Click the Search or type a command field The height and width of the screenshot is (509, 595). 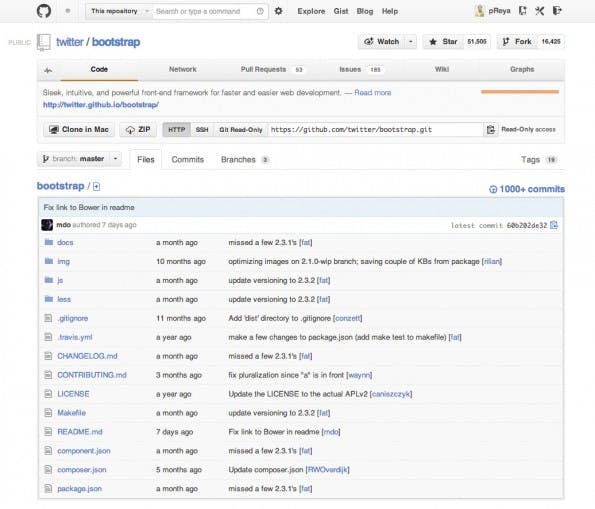point(205,11)
